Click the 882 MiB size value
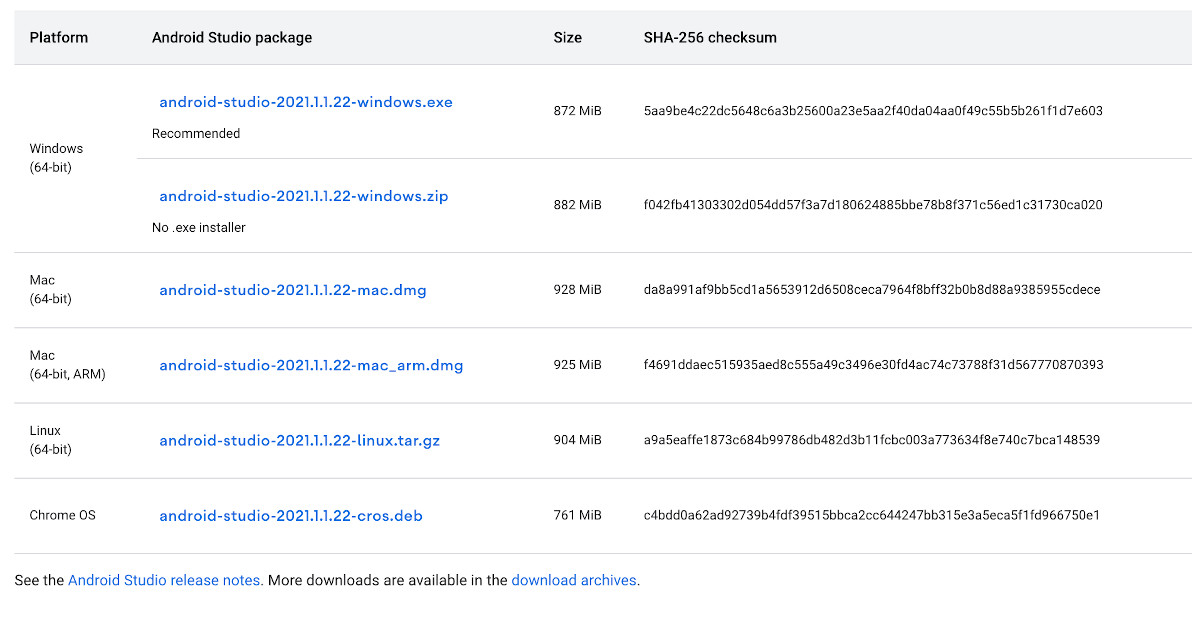1200x618 pixels. 578,205
